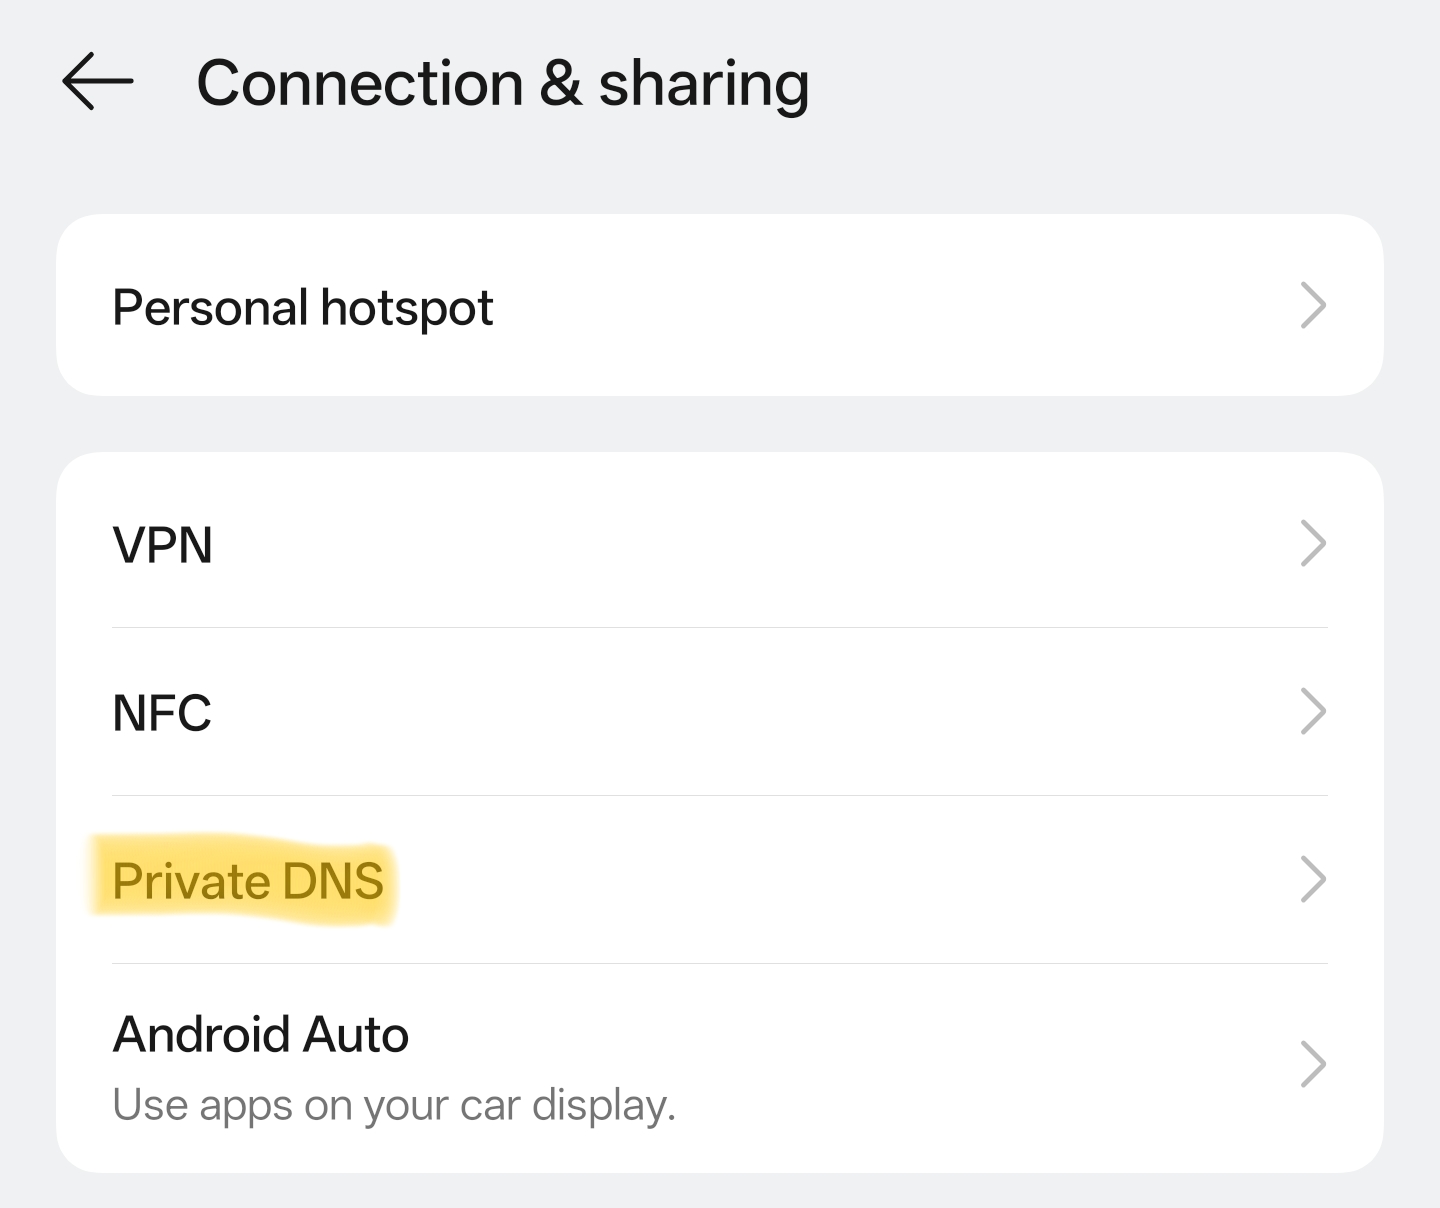Click the chevron beside NFC

click(x=1312, y=712)
